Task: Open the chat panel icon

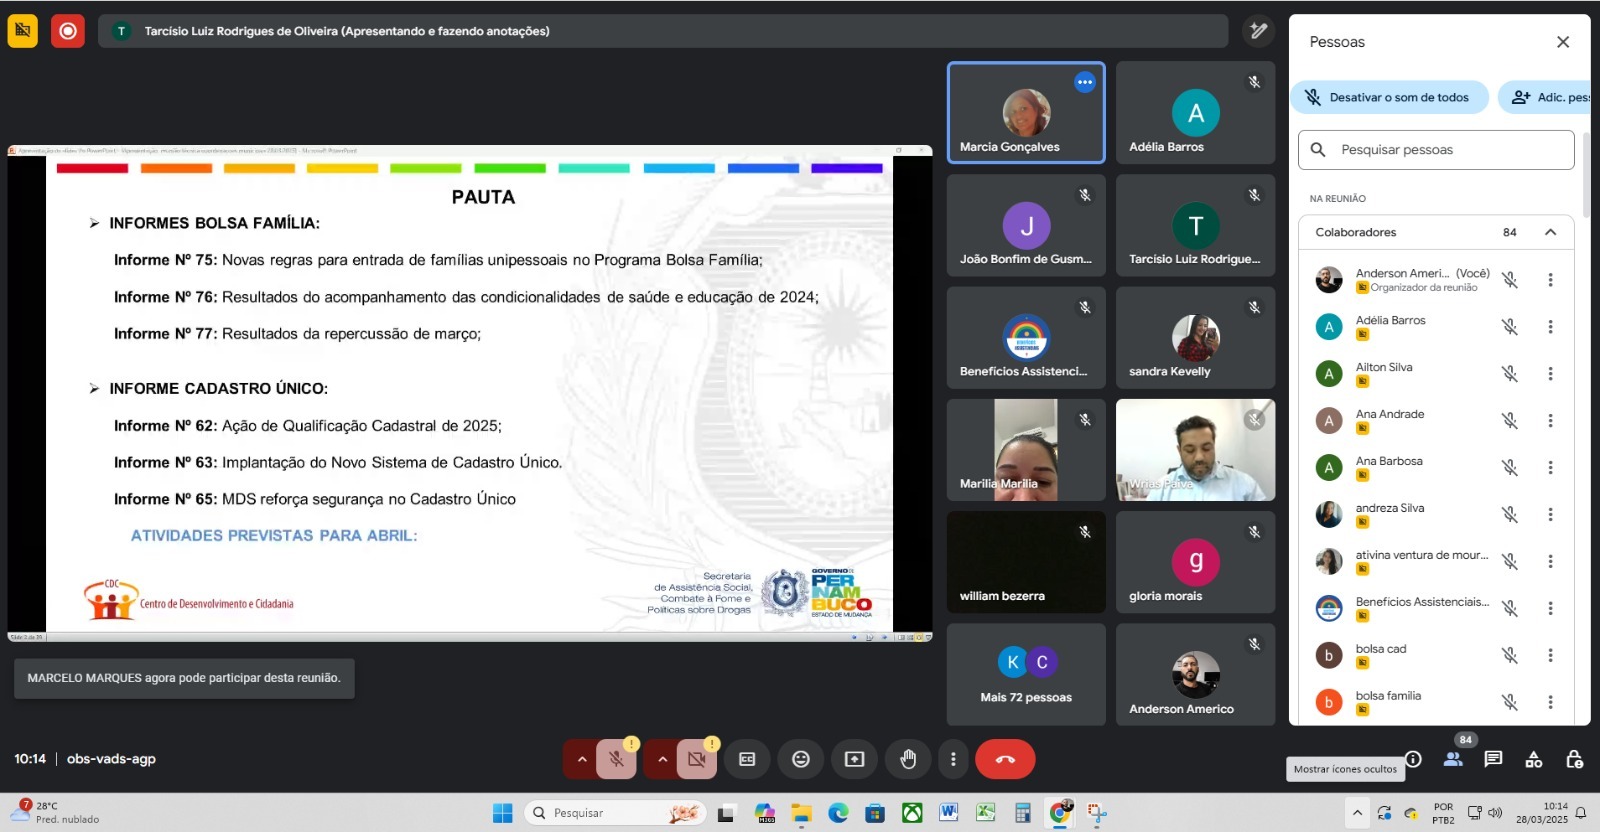Action: click(1493, 759)
